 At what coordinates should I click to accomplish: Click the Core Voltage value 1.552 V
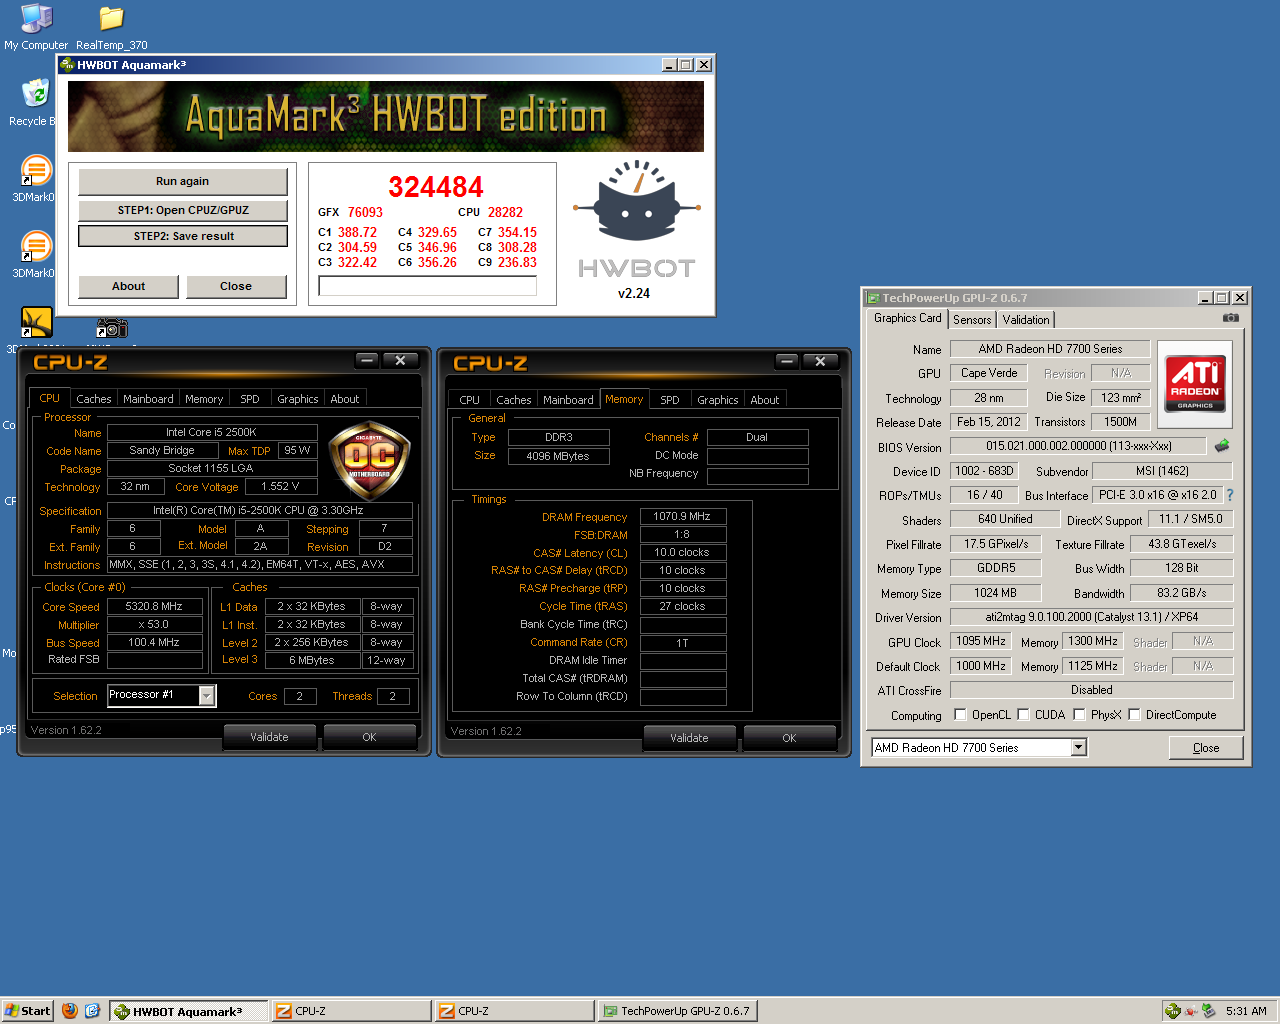(x=281, y=486)
